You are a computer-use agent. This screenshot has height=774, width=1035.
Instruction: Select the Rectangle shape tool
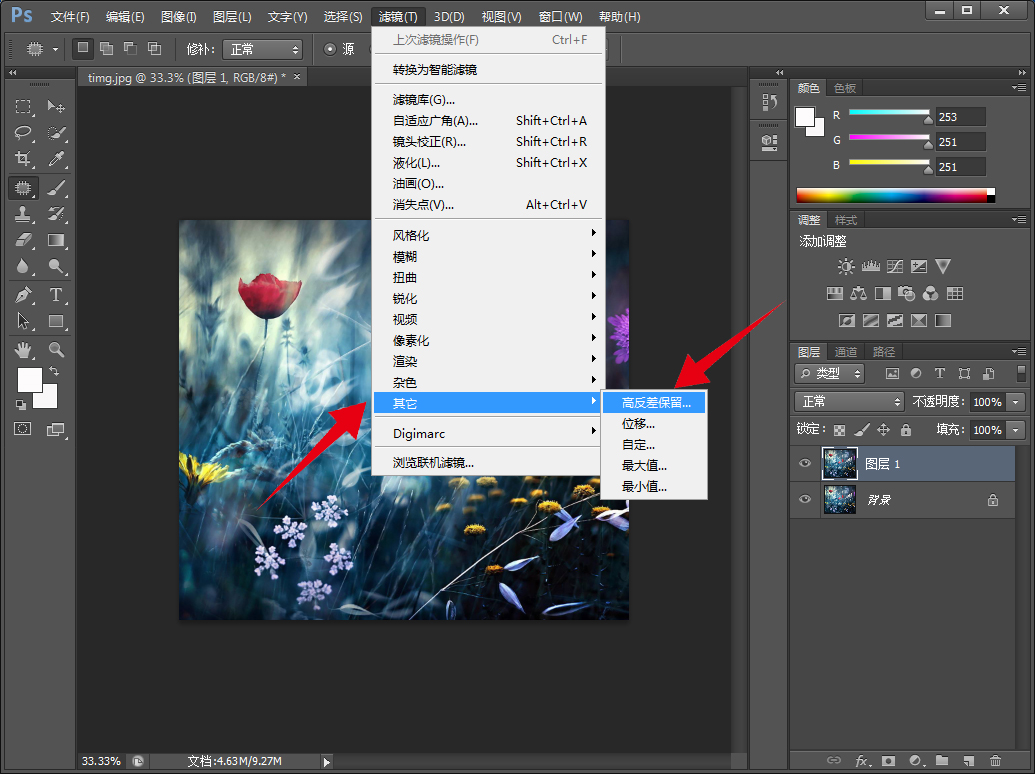(56, 321)
